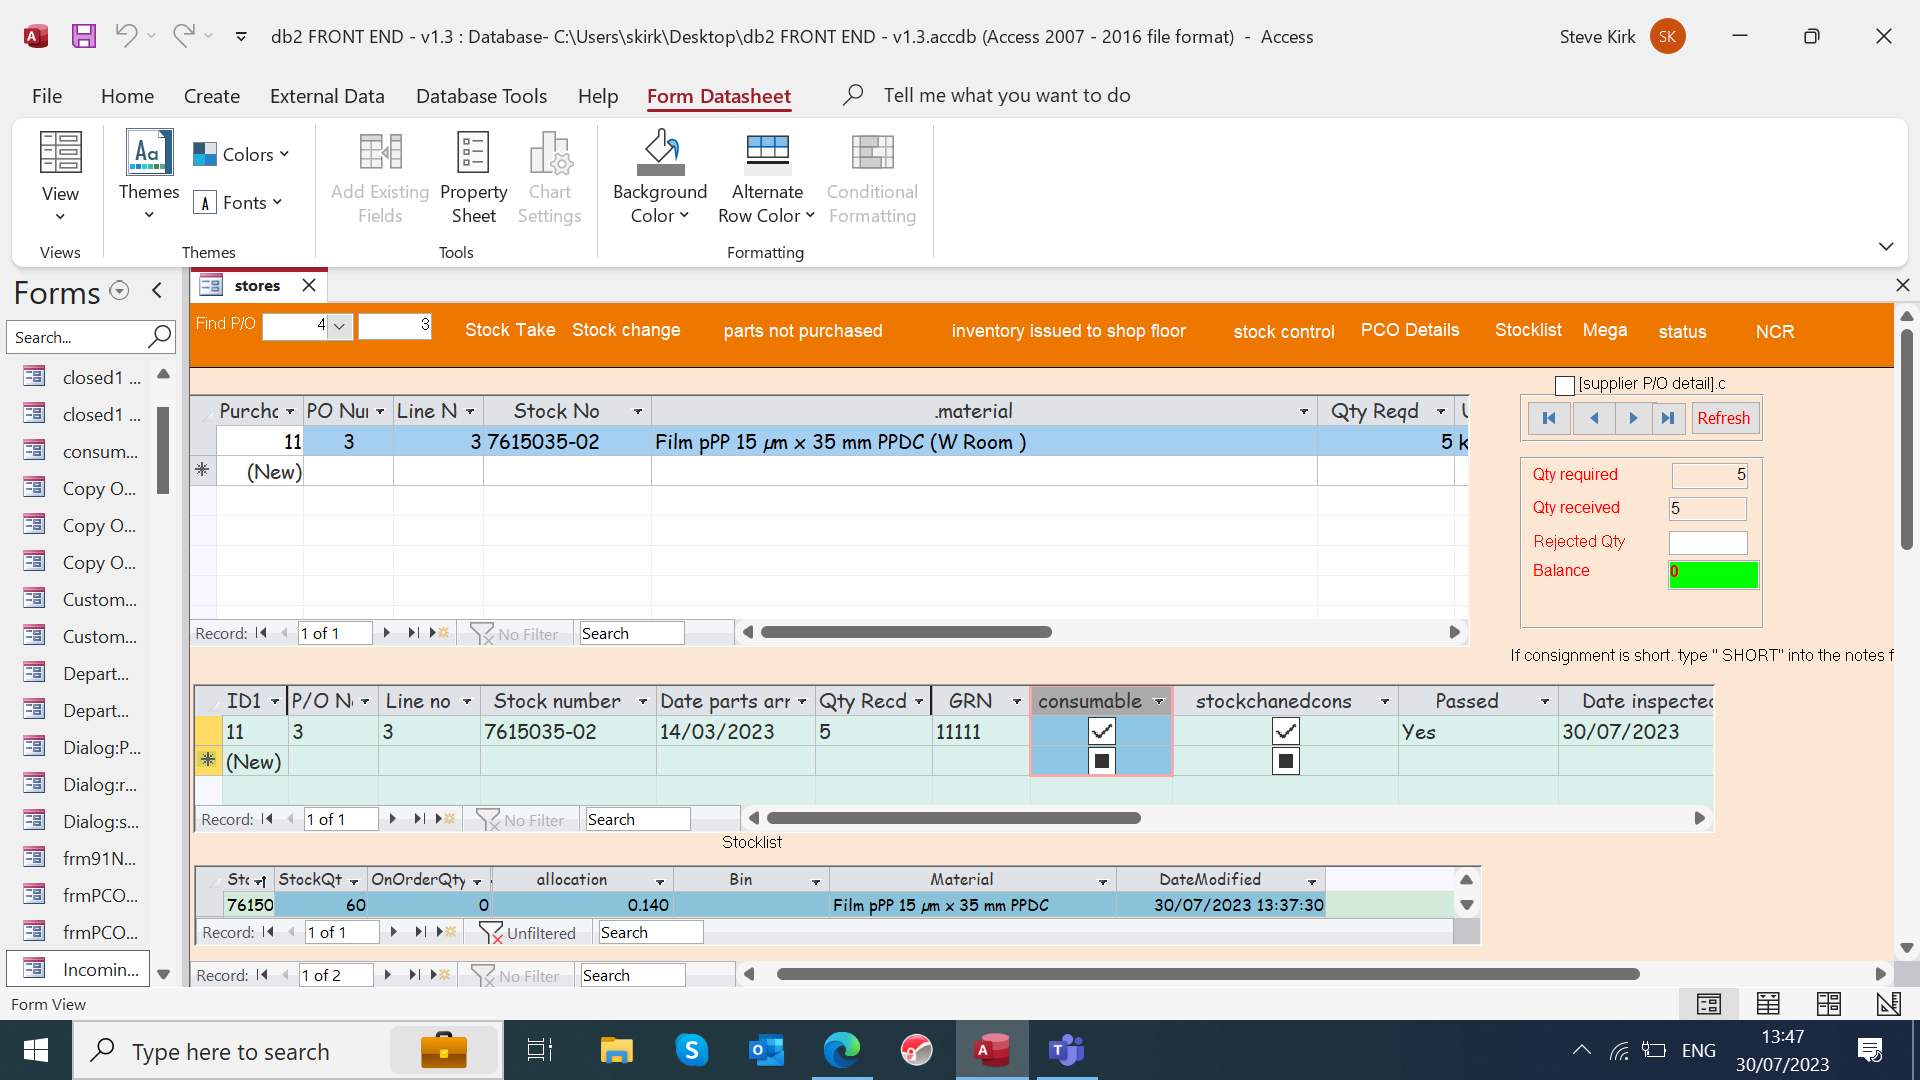Switch to Design View status icon
The width and height of the screenshot is (1920, 1080).
coord(1888,1003)
